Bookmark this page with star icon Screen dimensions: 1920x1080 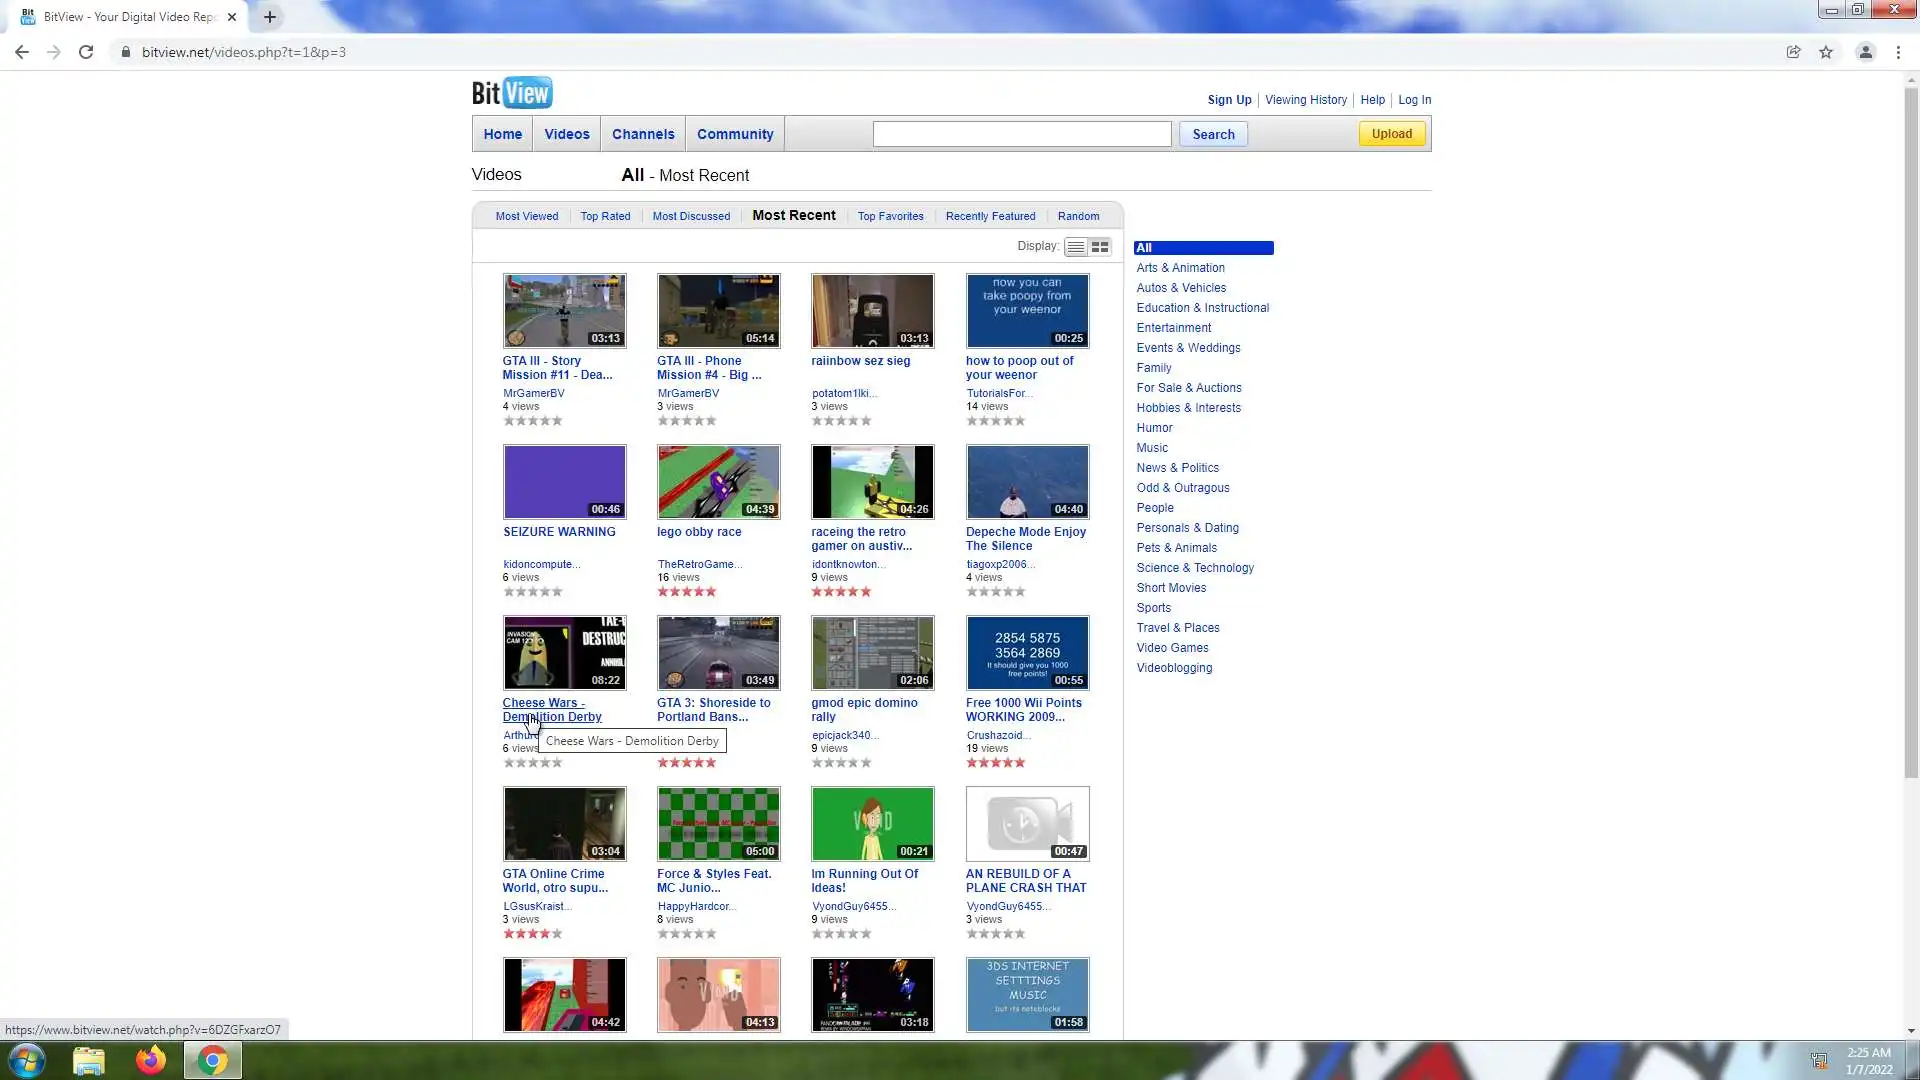click(x=1826, y=52)
